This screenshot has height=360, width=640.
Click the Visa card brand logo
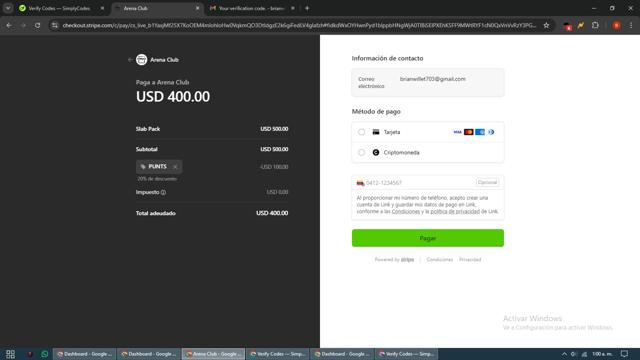(x=457, y=132)
